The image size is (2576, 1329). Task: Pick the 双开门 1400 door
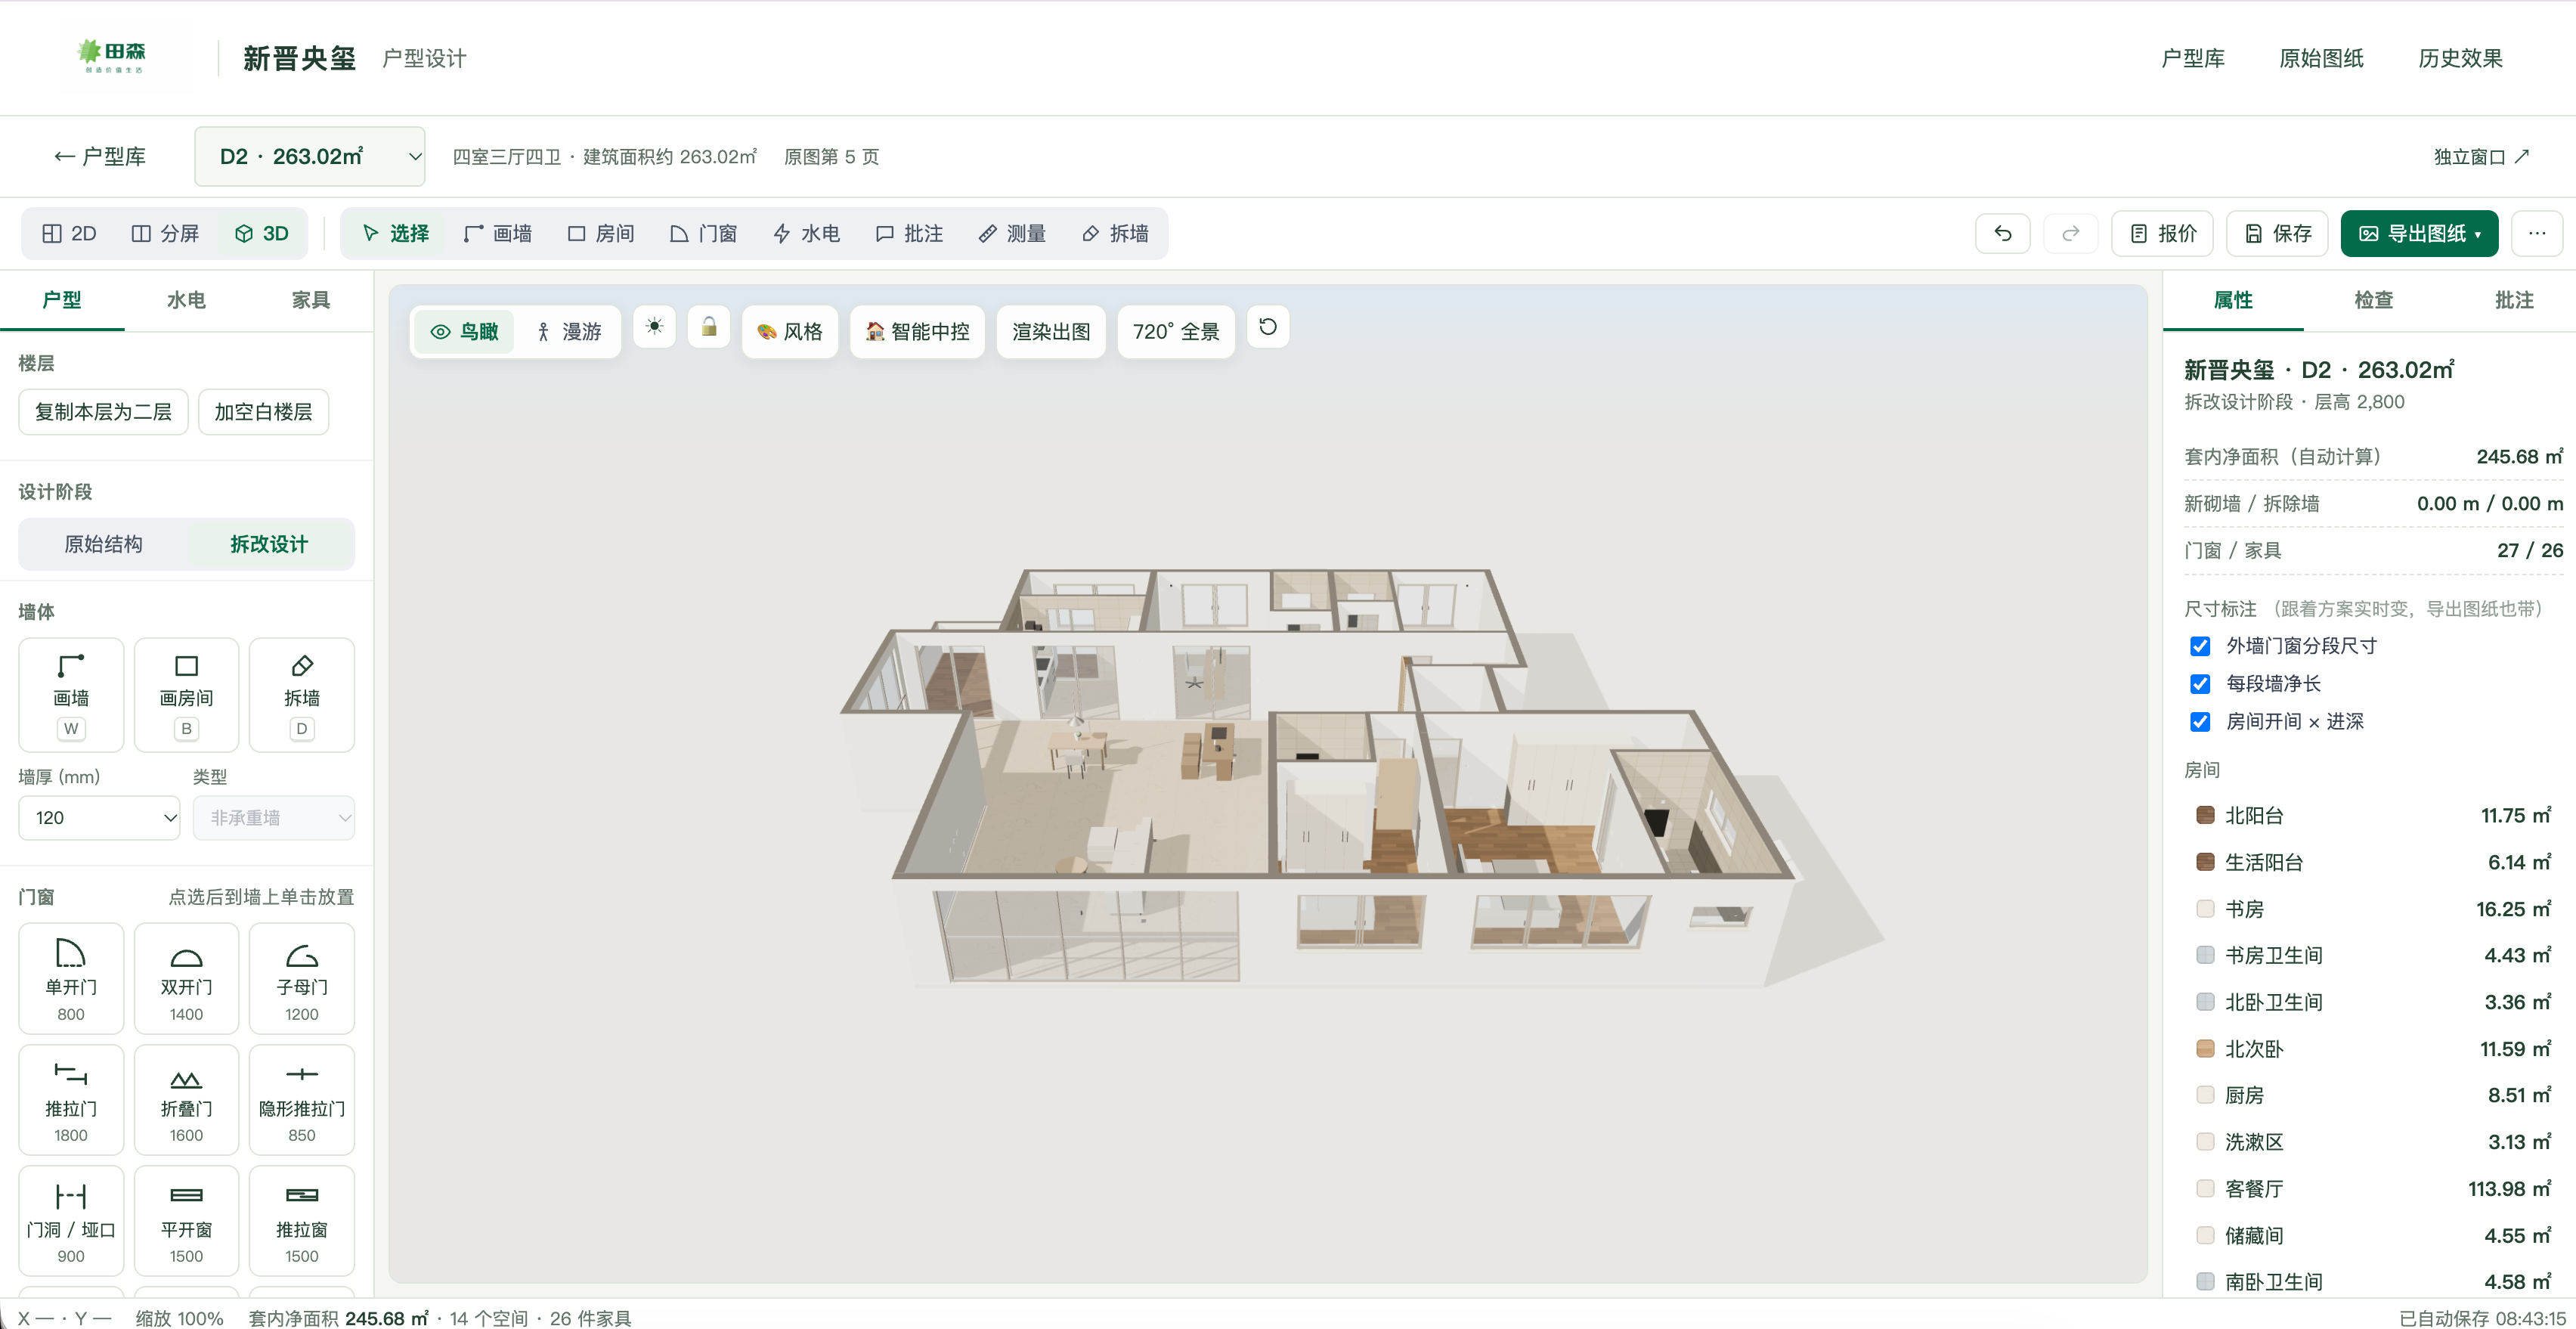[186, 979]
